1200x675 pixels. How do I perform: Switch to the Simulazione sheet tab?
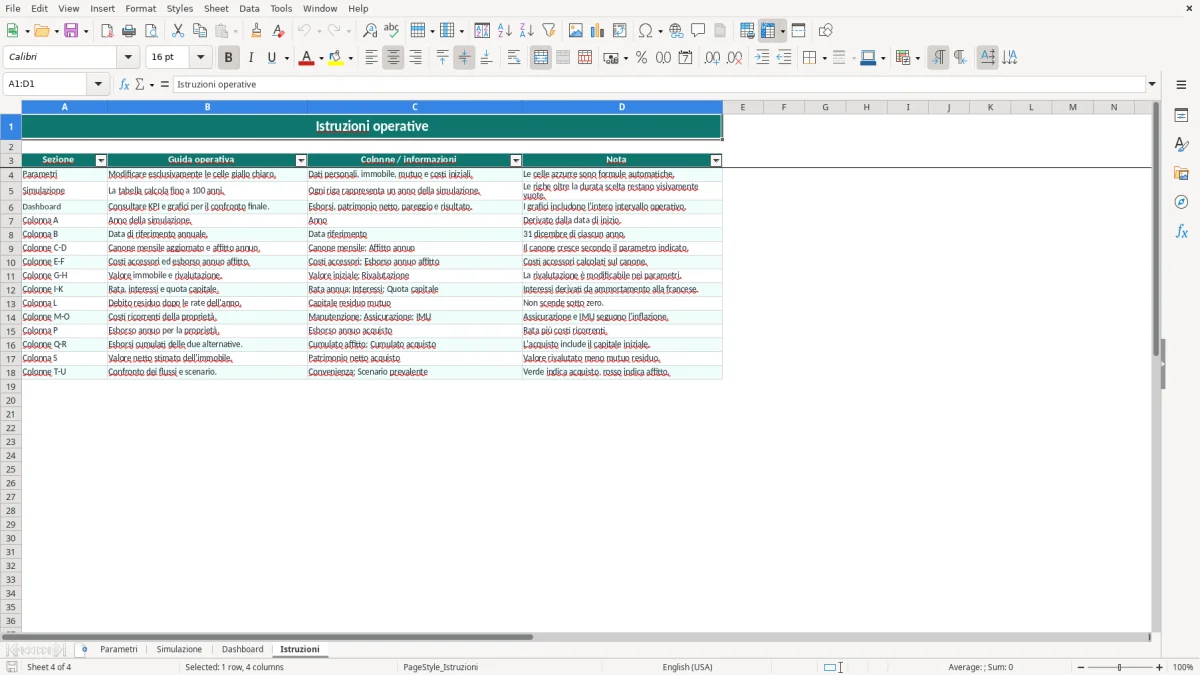(x=179, y=649)
